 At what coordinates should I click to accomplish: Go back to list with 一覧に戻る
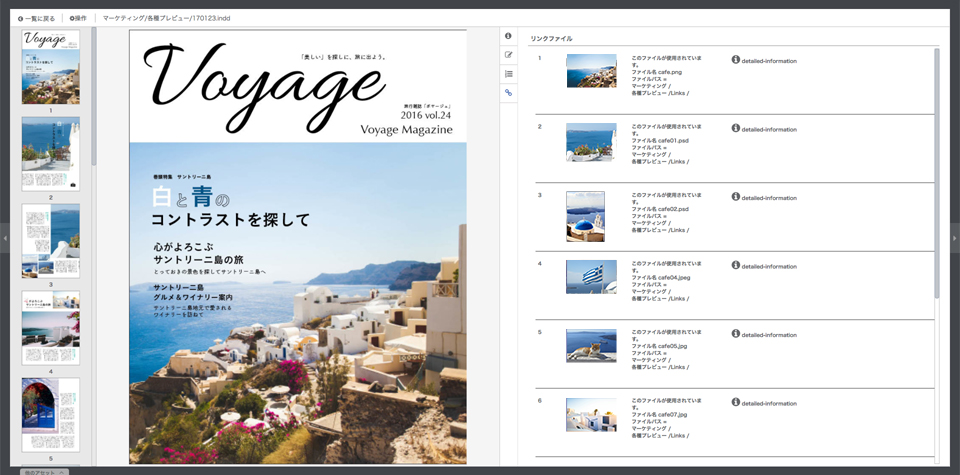point(37,18)
